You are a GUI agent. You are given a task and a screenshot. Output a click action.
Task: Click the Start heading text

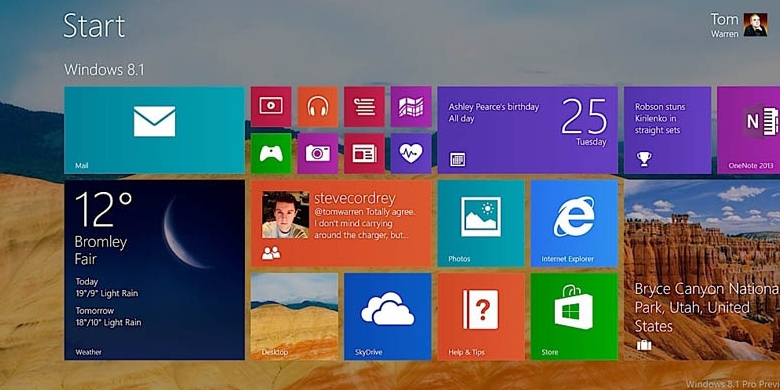[94, 26]
